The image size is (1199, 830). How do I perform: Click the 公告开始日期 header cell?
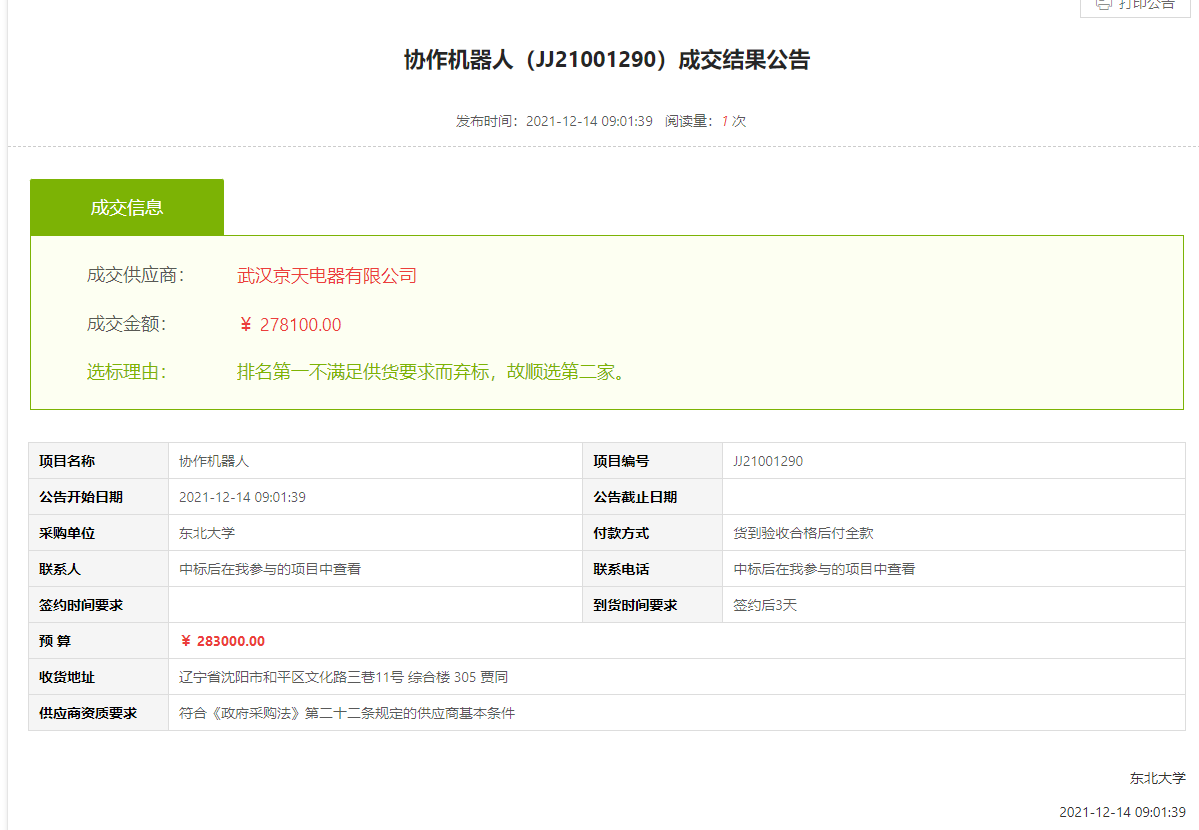tap(99, 497)
